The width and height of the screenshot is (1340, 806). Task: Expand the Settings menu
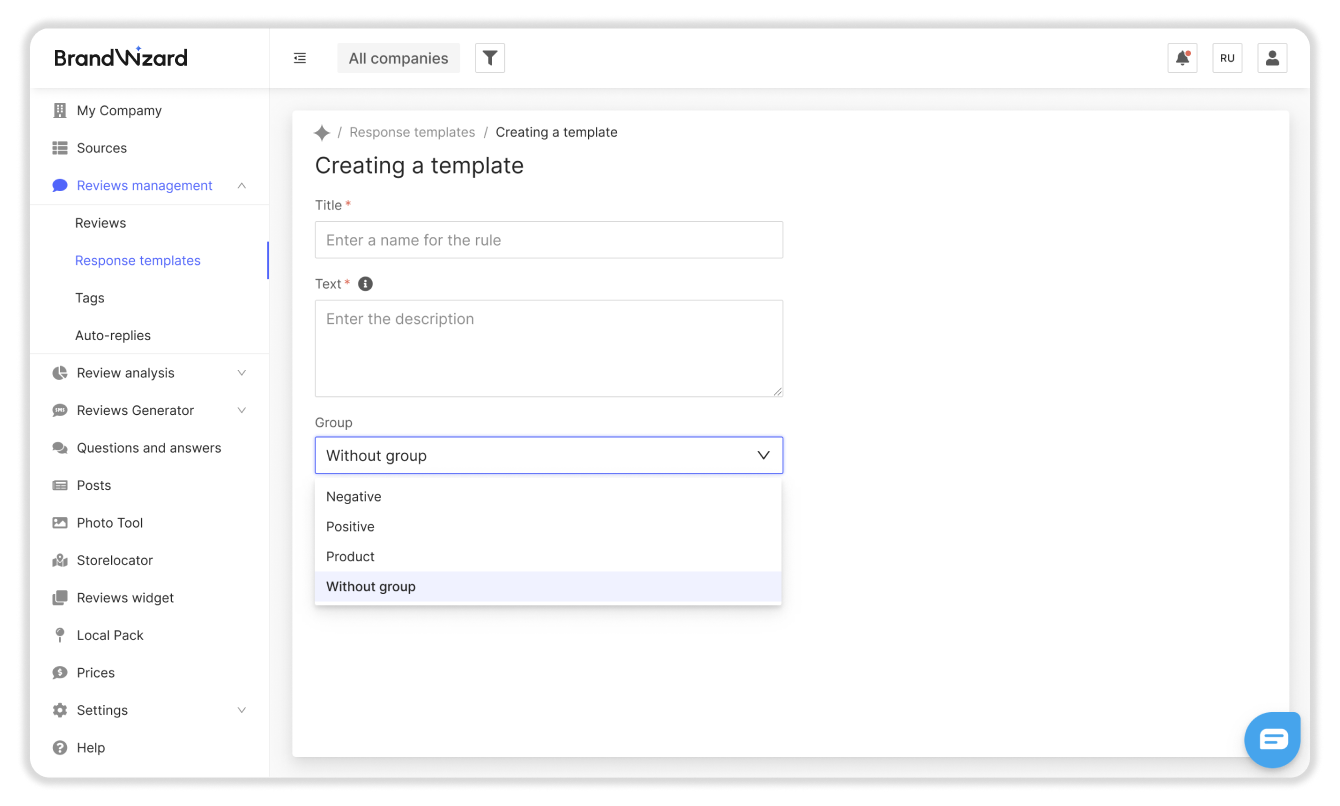[242, 710]
